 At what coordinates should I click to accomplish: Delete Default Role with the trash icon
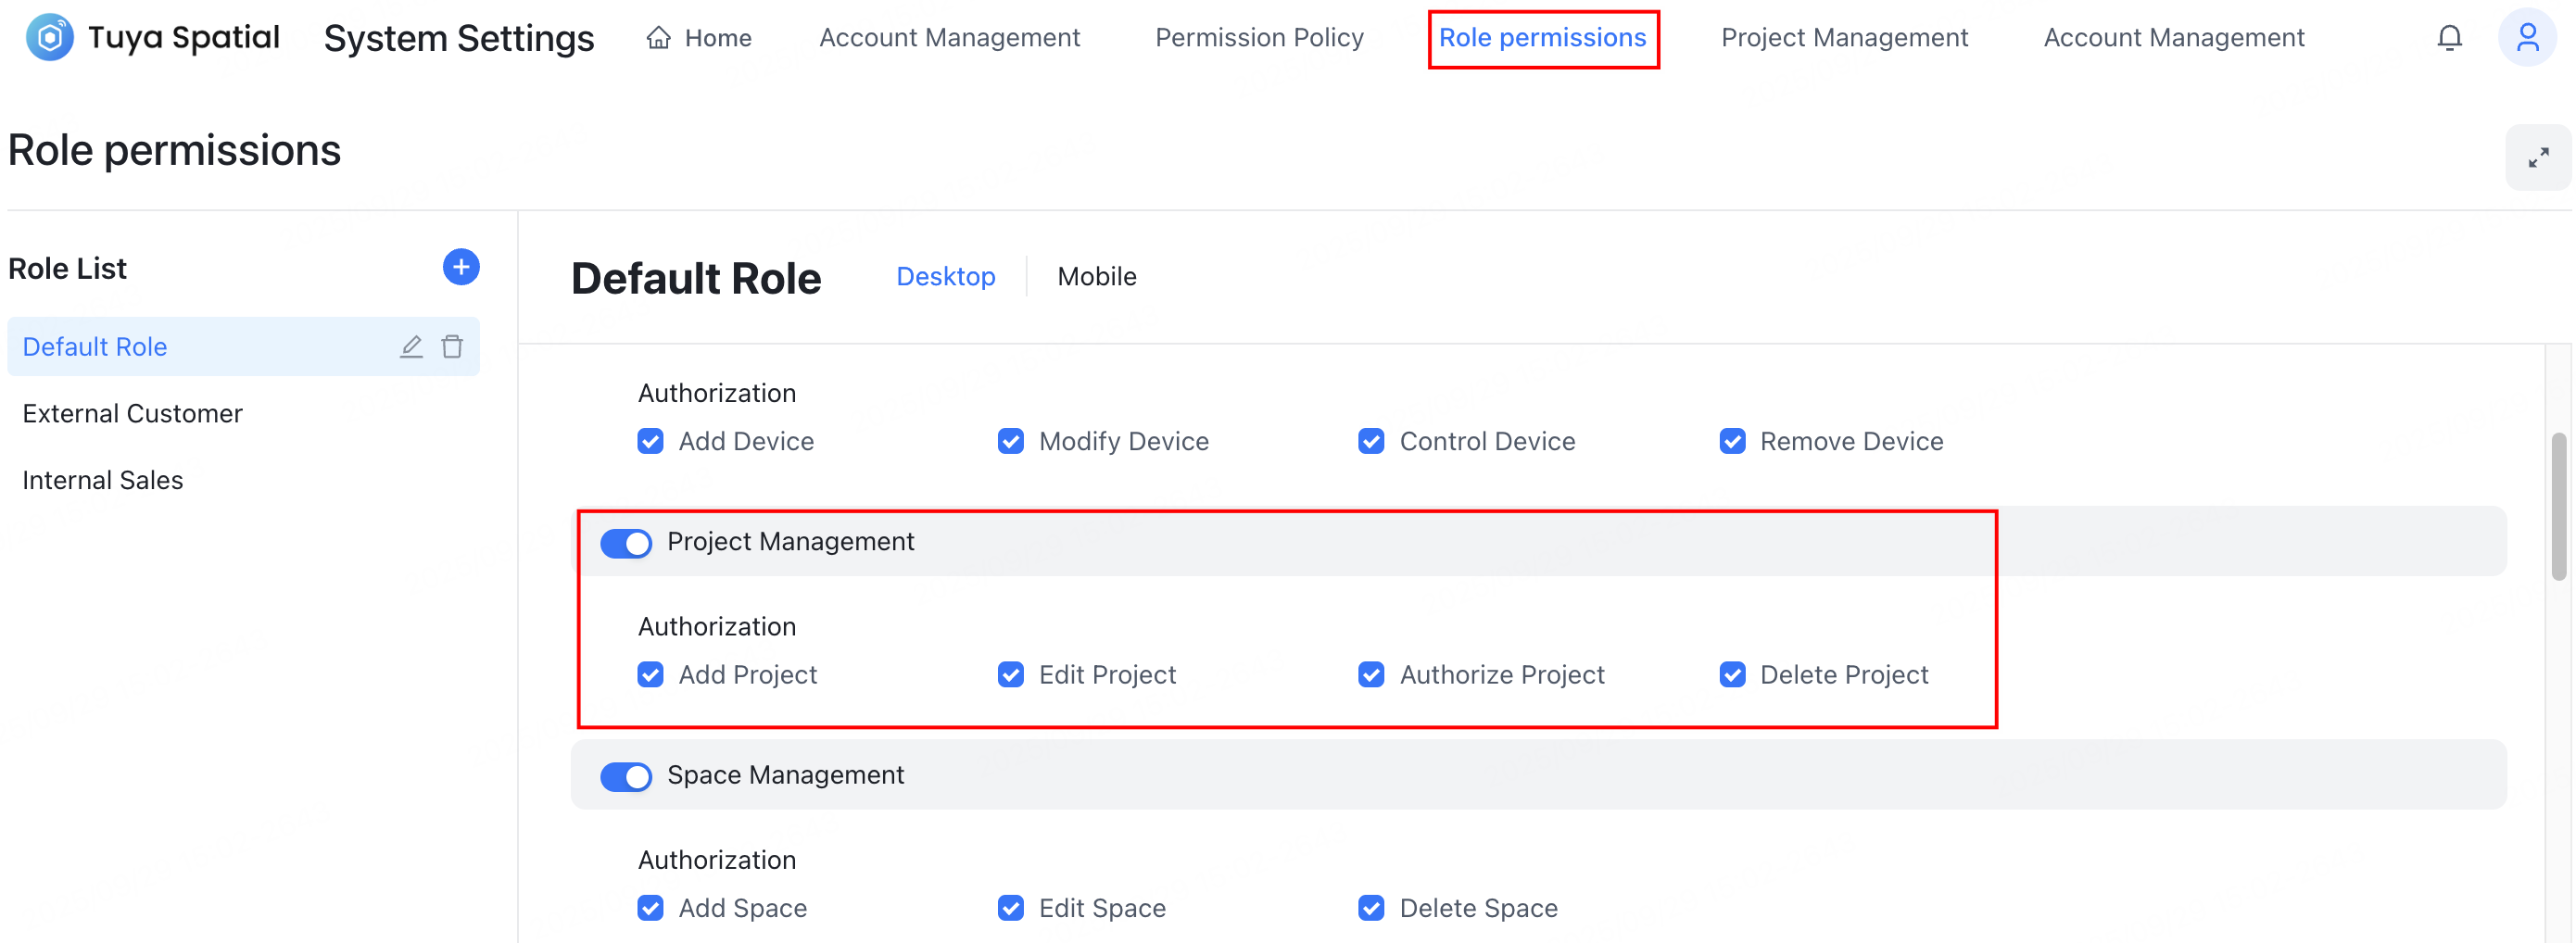click(452, 346)
